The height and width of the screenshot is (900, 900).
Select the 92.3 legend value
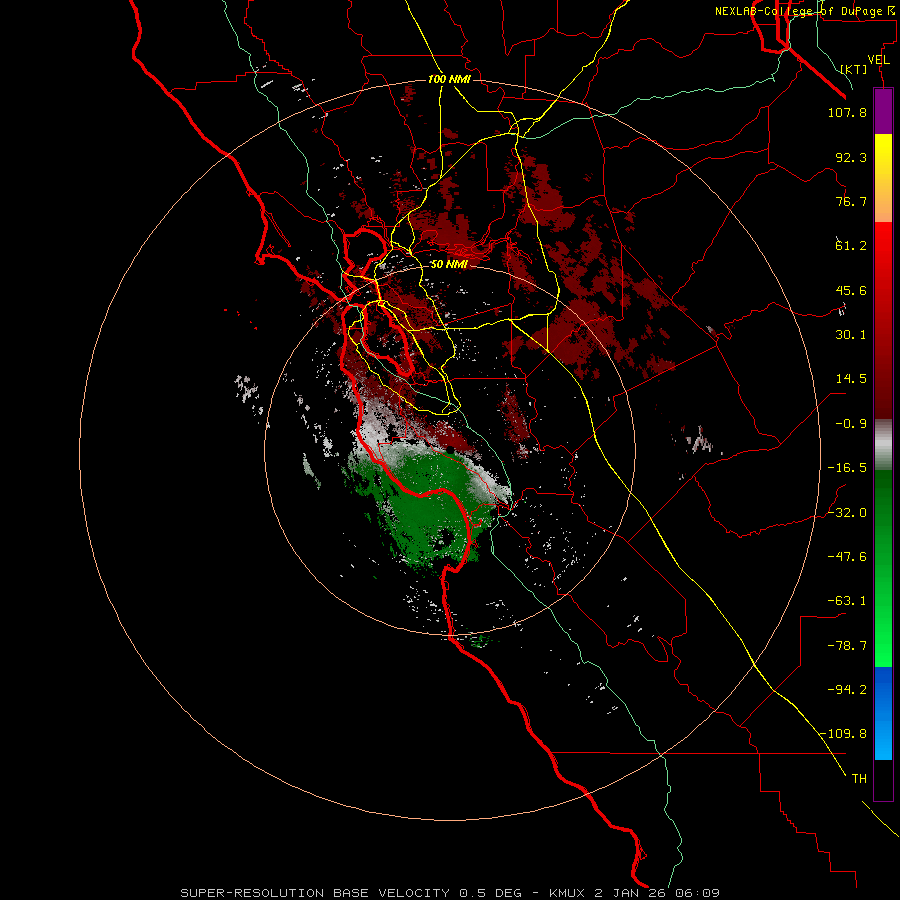tap(851, 157)
